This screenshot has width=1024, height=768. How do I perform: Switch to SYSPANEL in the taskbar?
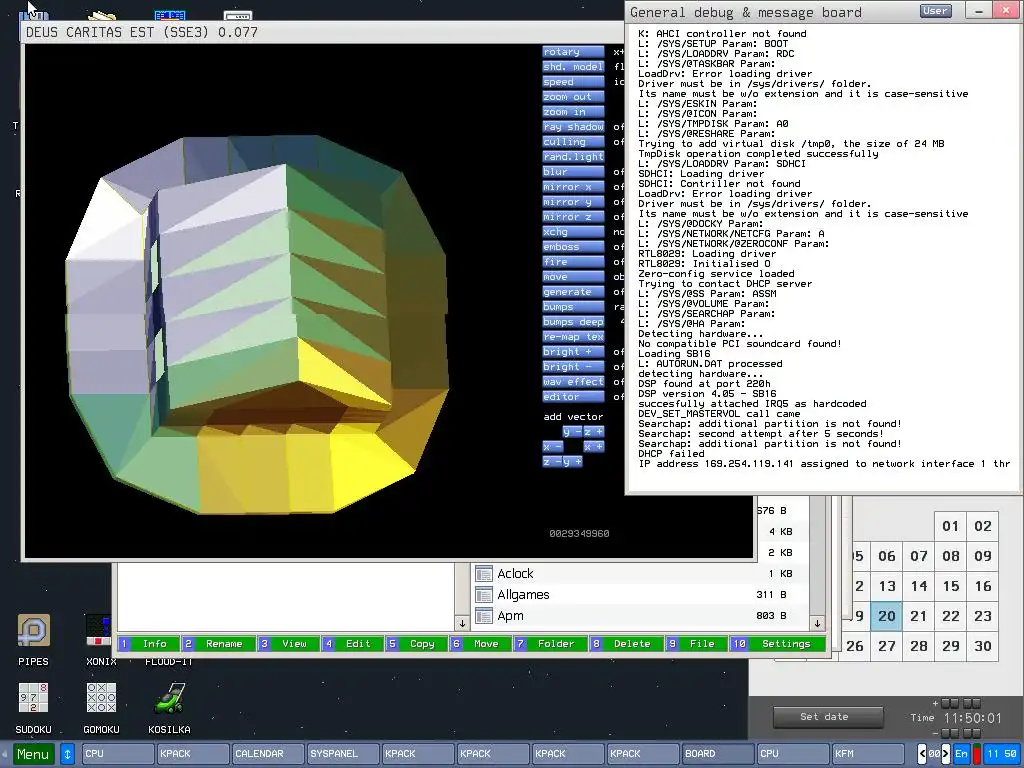point(343,754)
